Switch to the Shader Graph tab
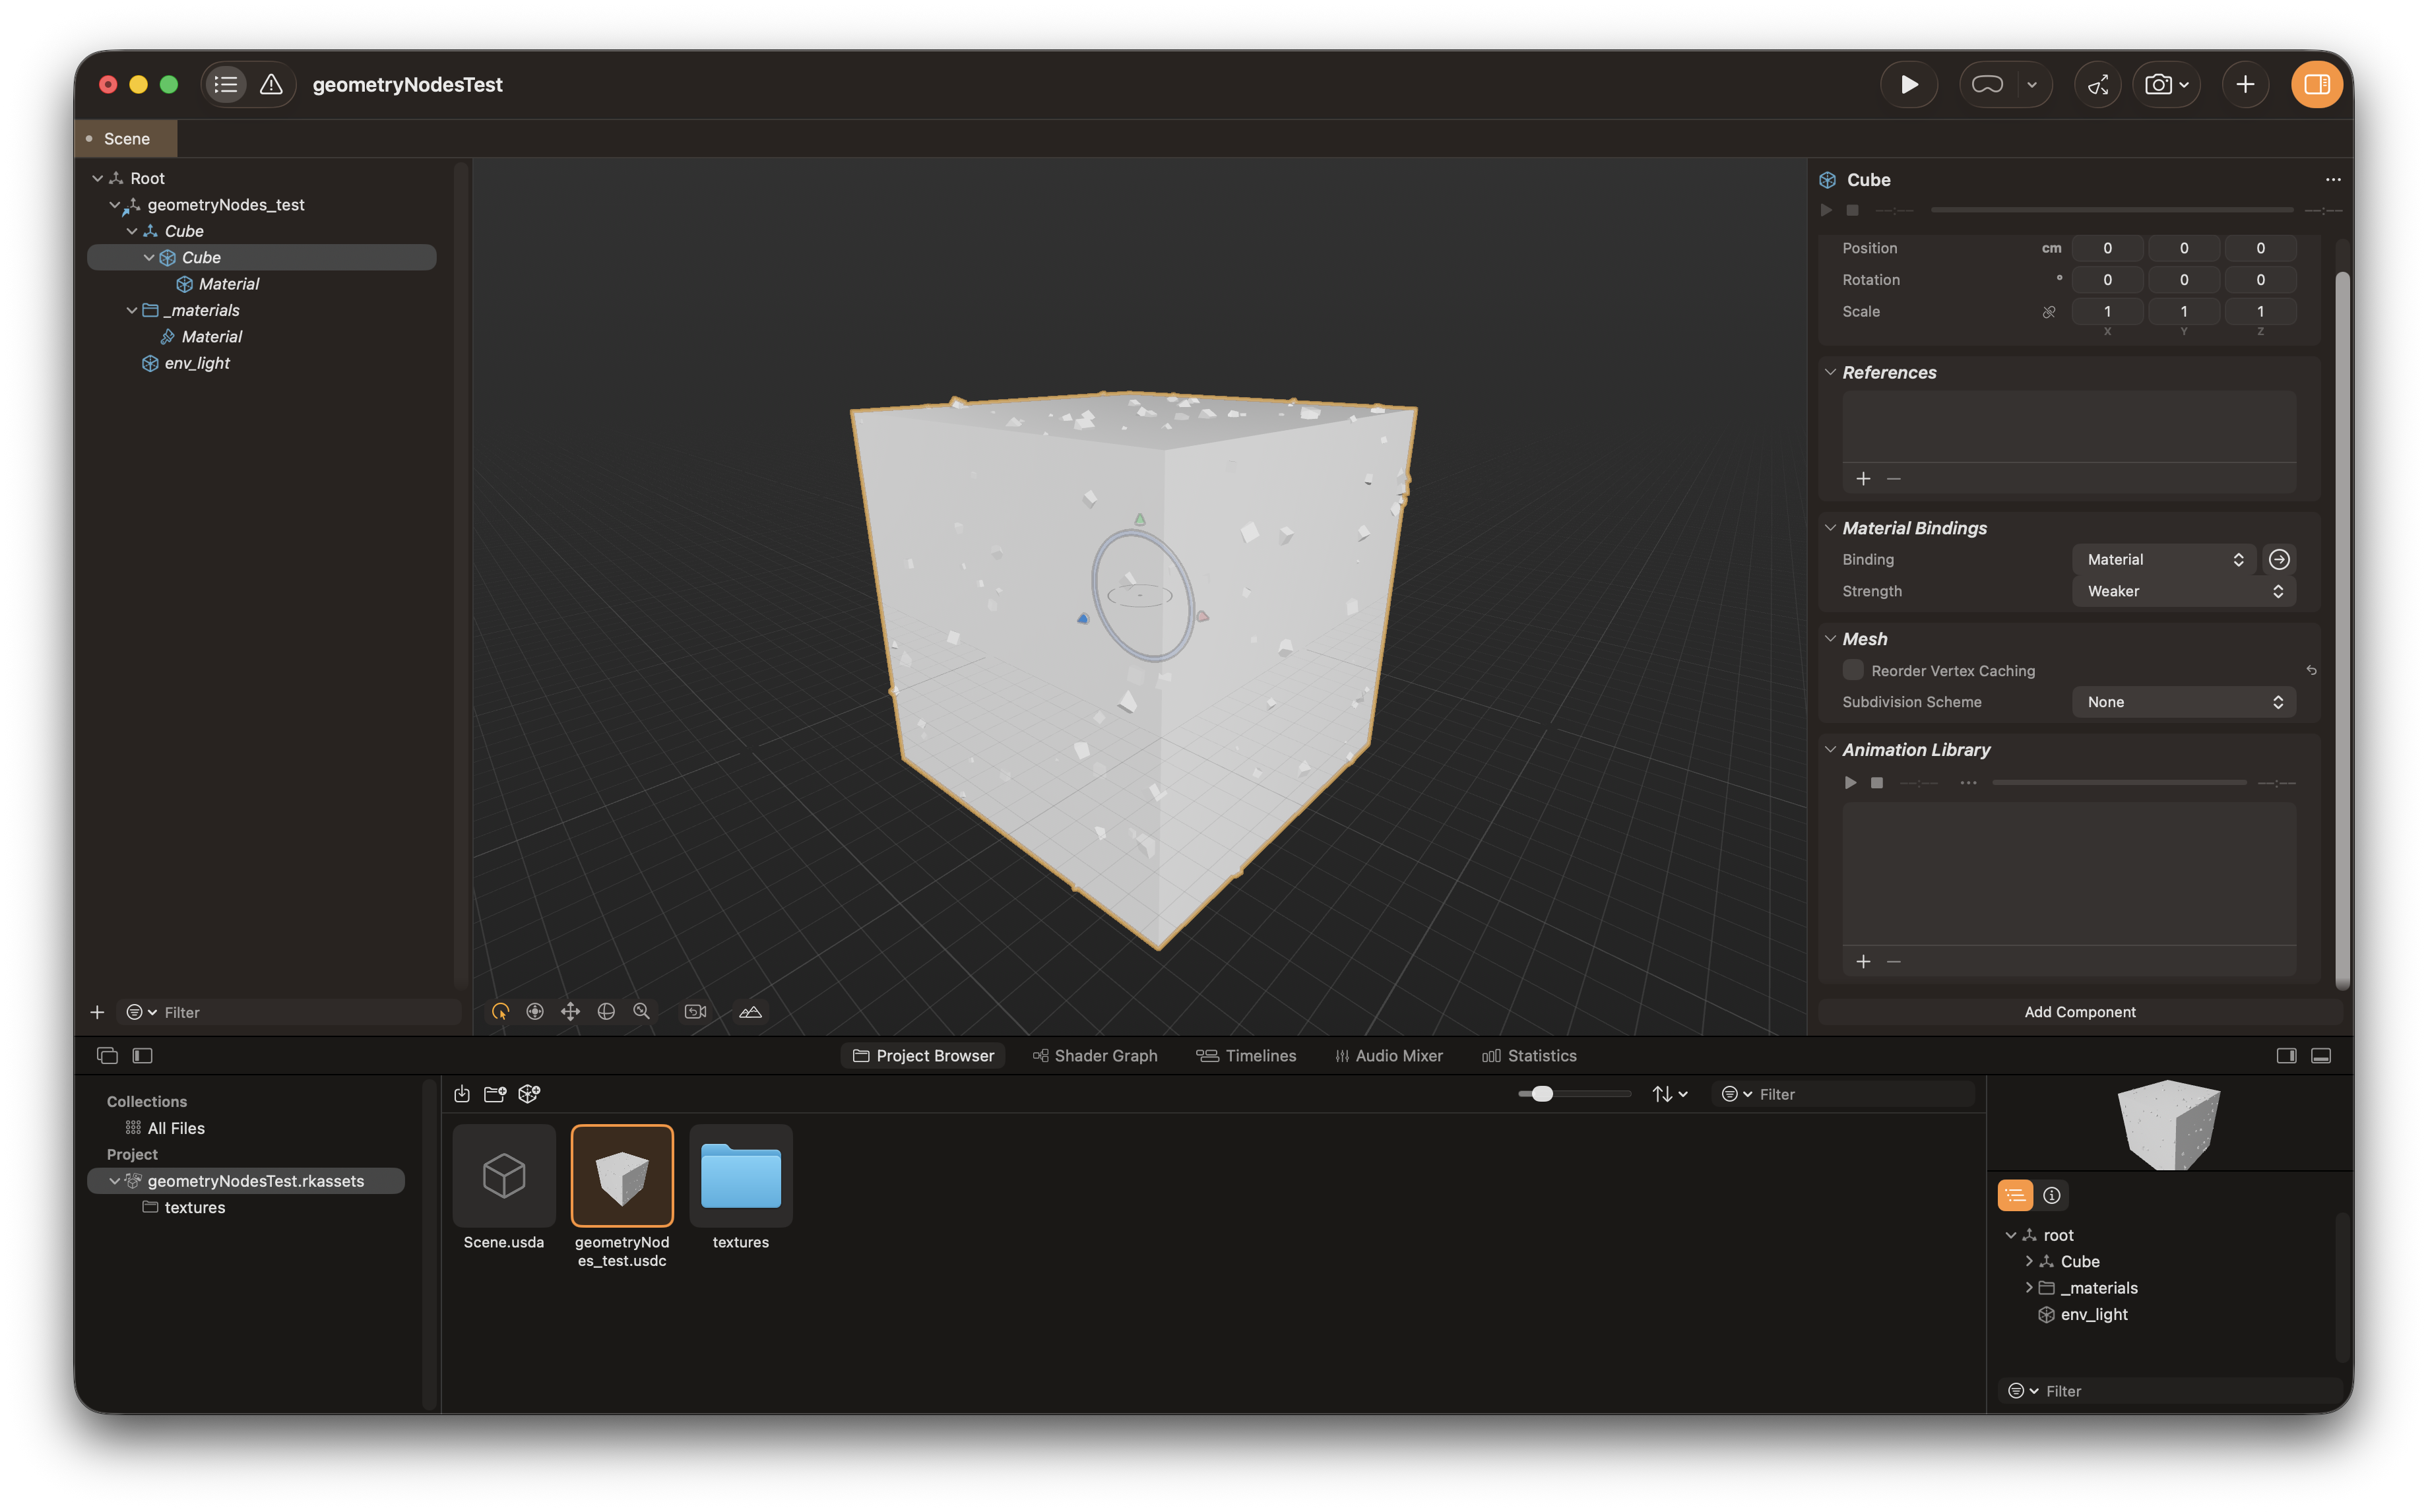Screen dimensions: 2428x1512 click(1095, 1056)
